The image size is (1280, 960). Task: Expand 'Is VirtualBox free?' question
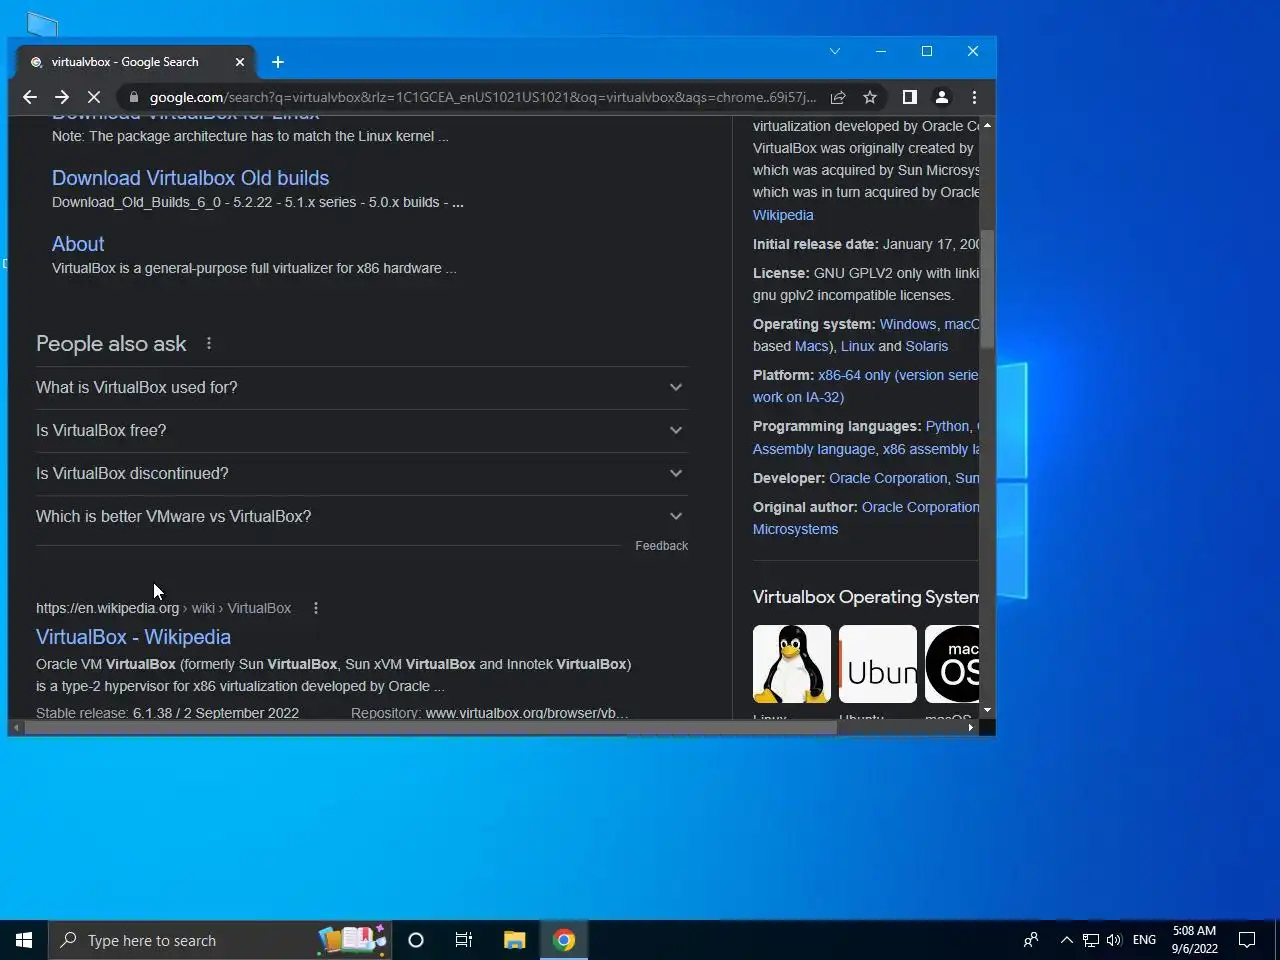pos(361,430)
